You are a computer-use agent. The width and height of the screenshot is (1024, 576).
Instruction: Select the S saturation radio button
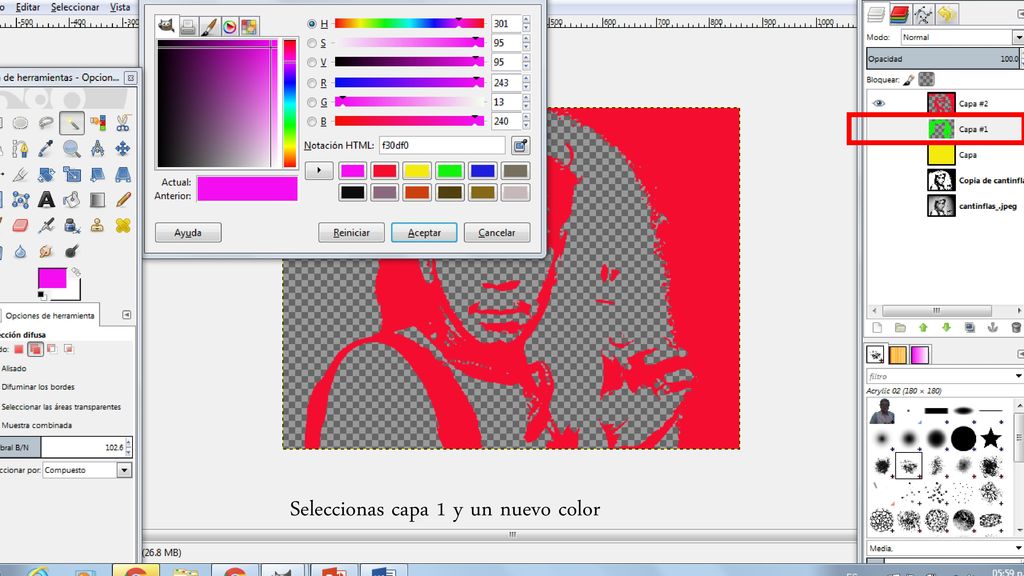(312, 43)
